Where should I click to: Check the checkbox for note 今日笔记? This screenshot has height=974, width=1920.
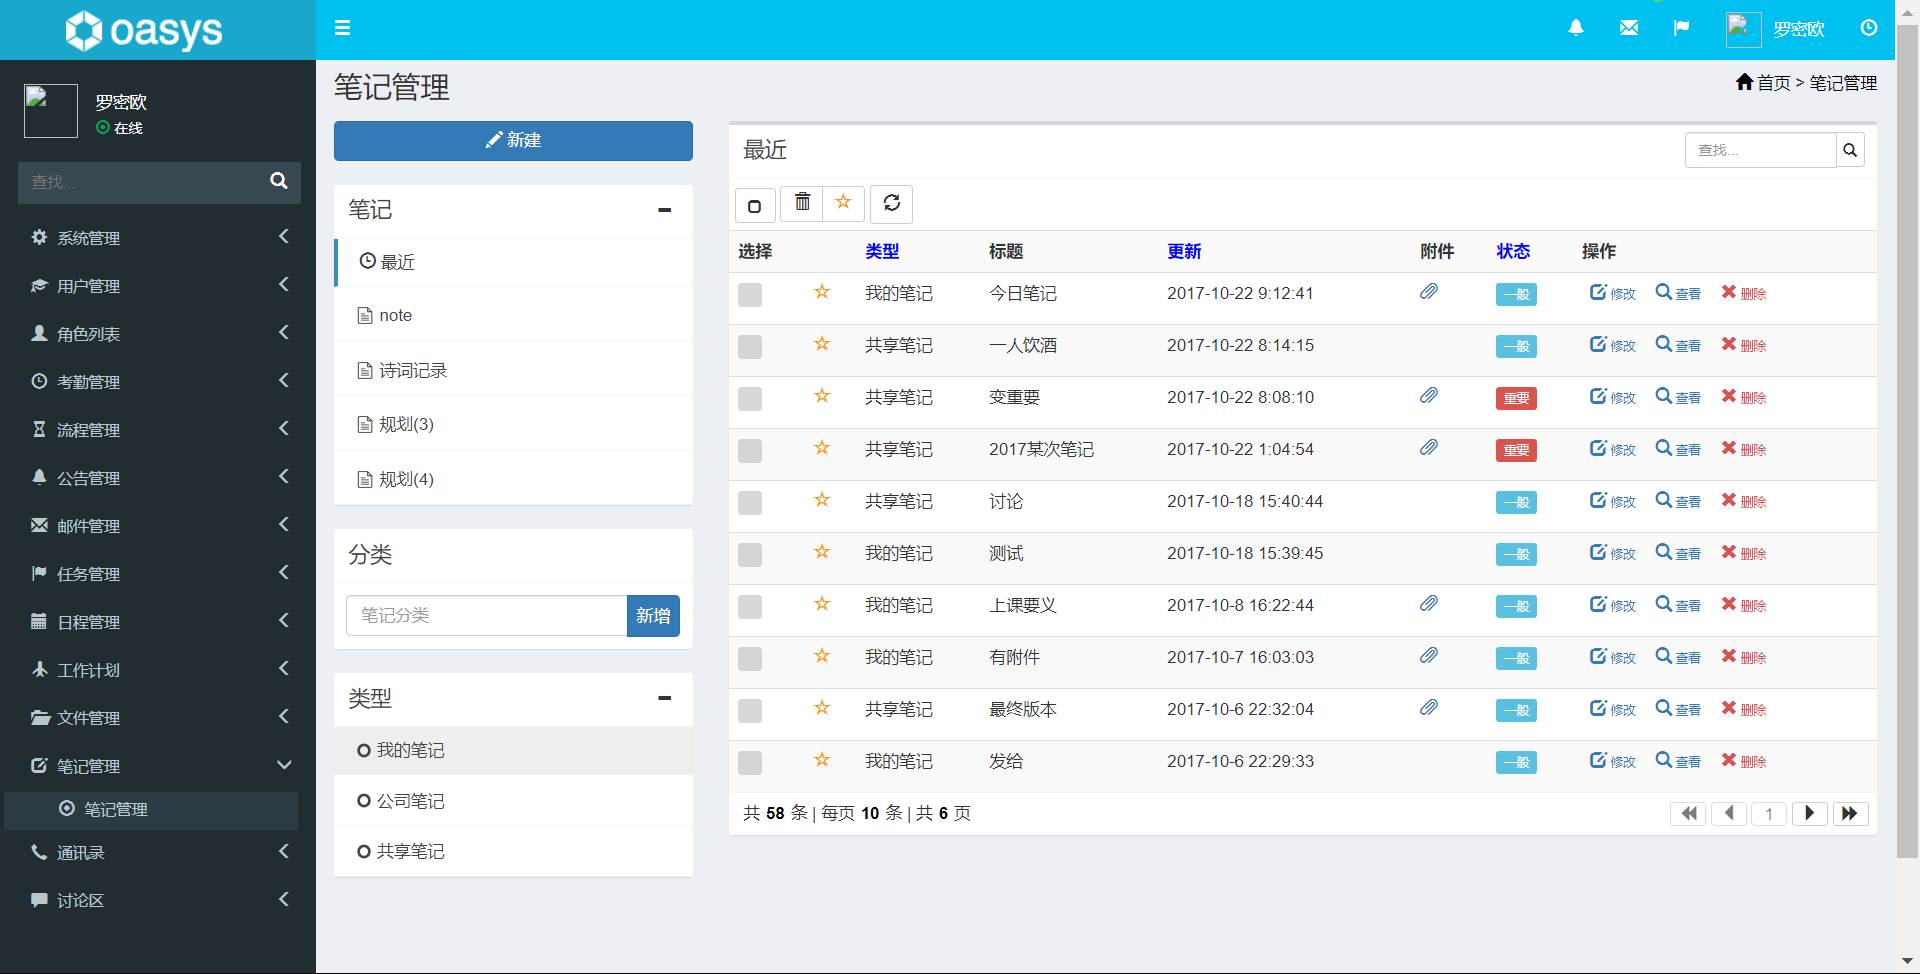point(750,294)
